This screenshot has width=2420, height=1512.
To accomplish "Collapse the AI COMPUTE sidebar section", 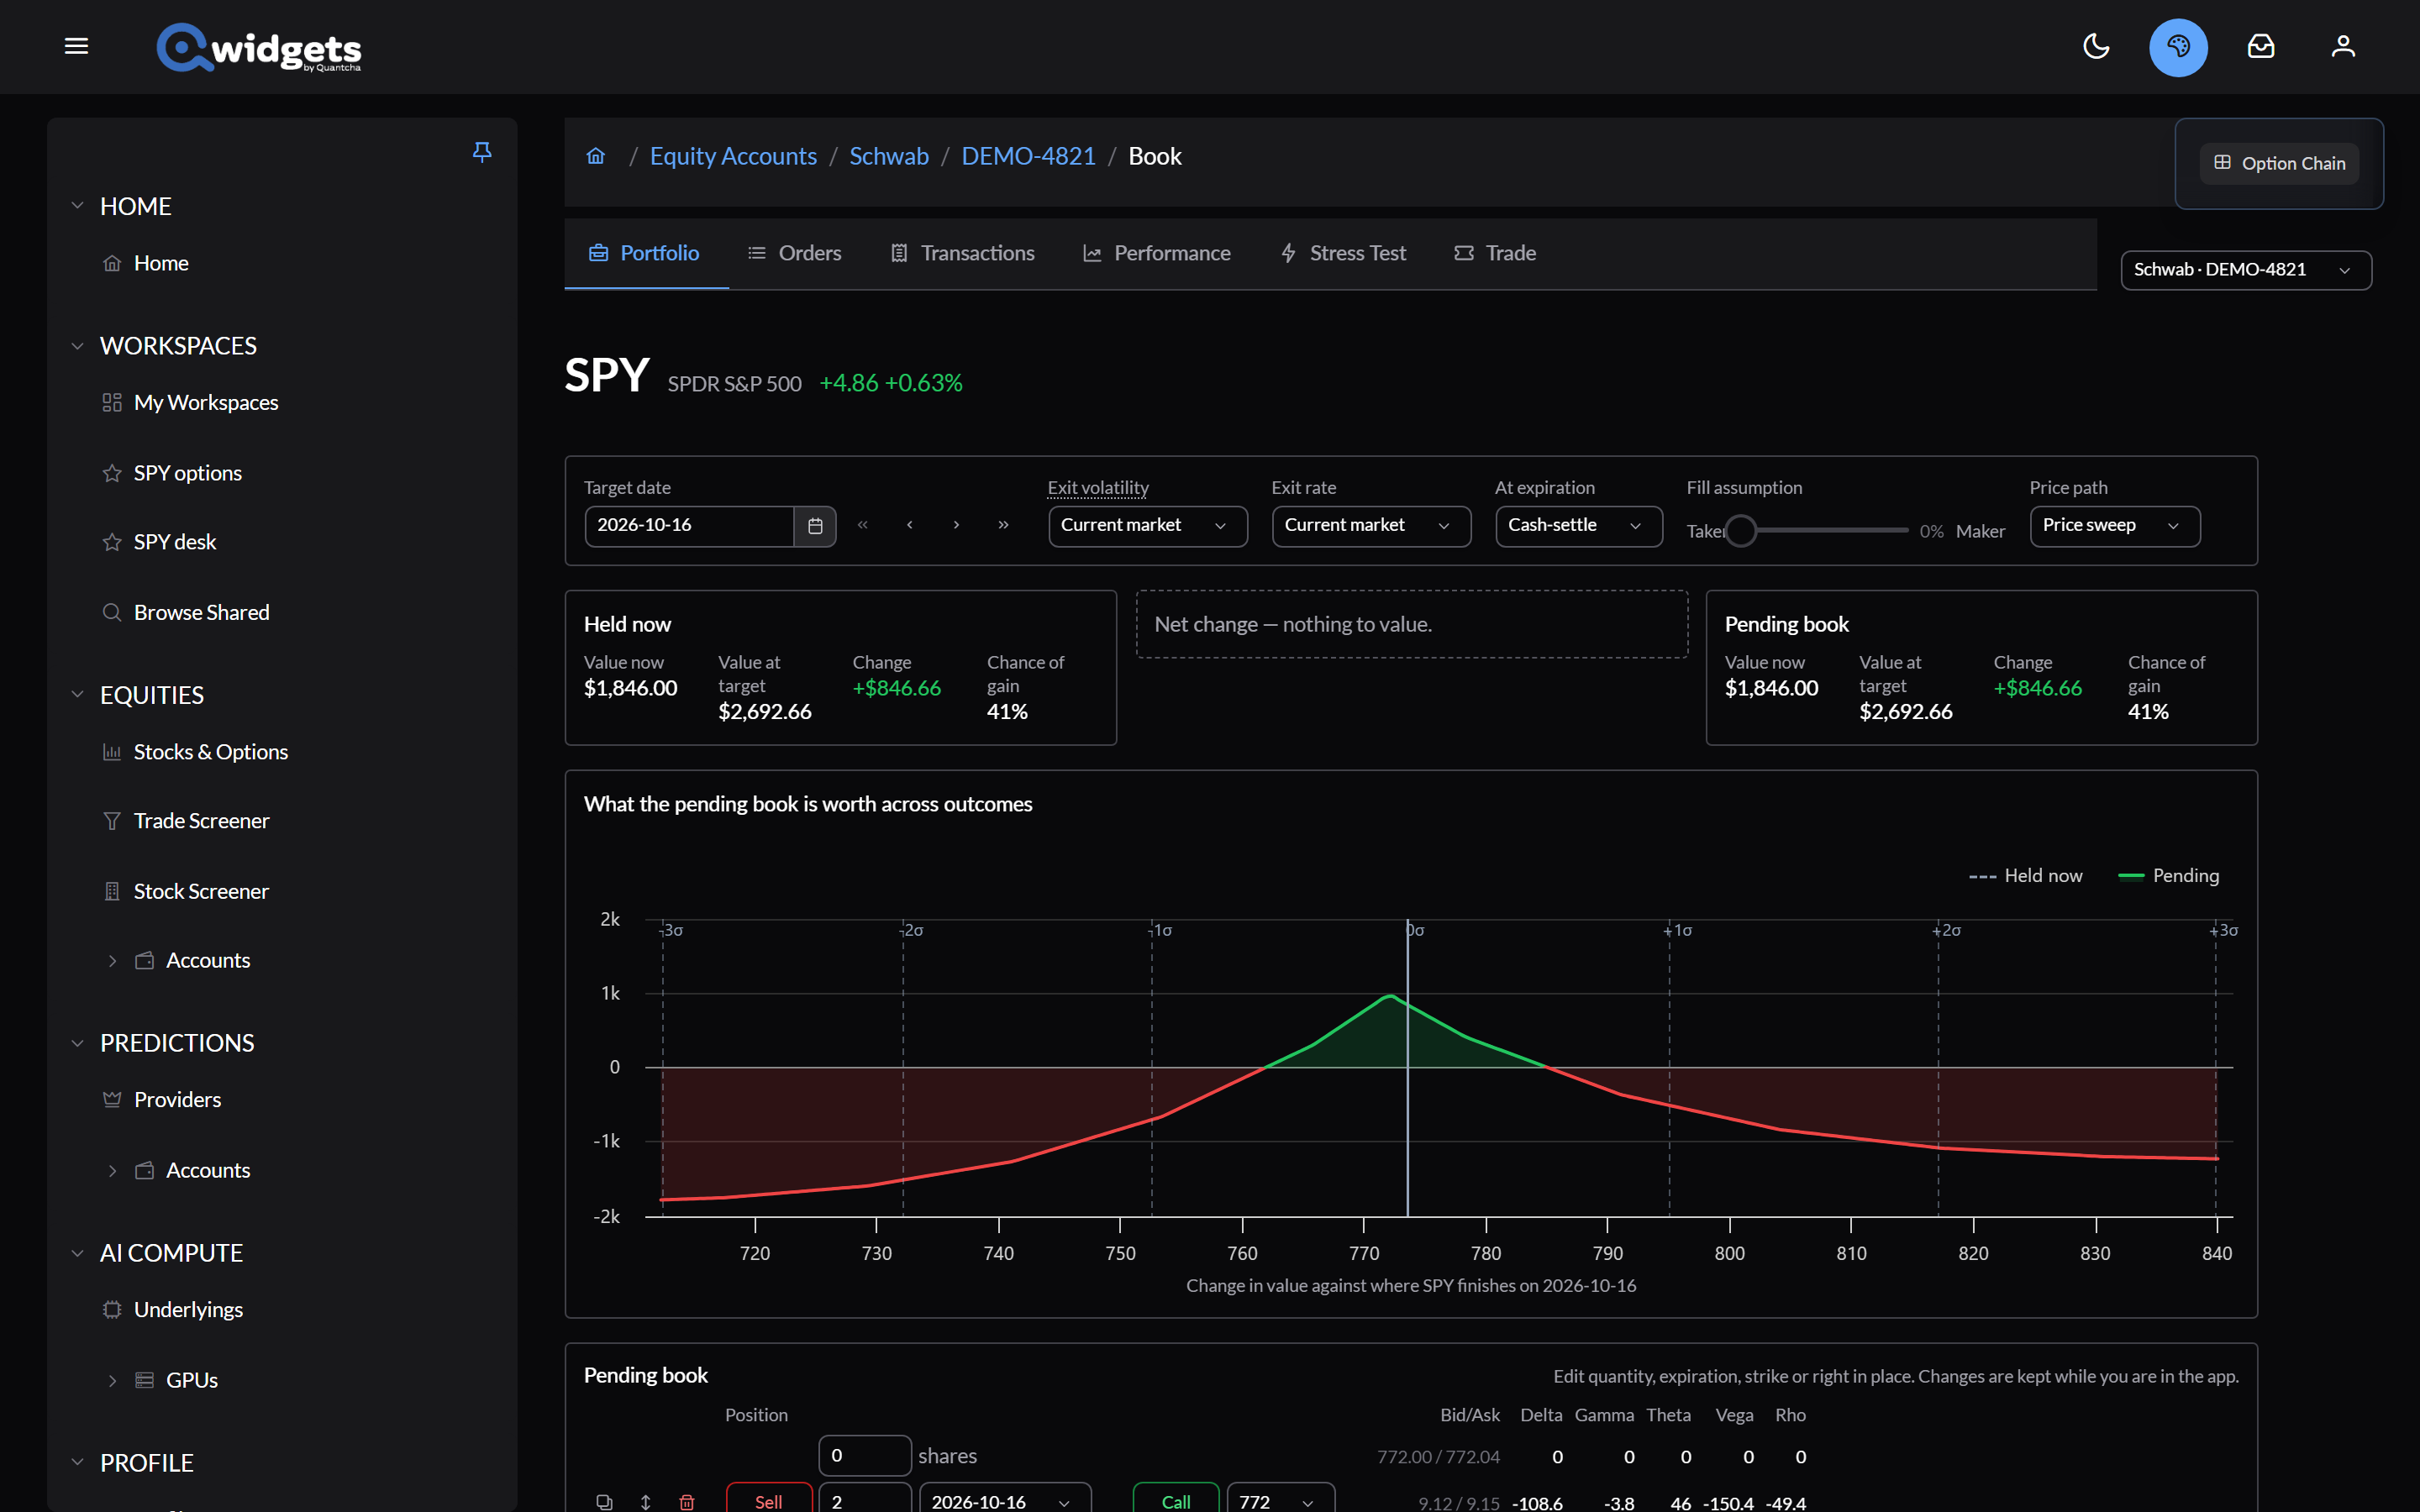I will (x=77, y=1253).
